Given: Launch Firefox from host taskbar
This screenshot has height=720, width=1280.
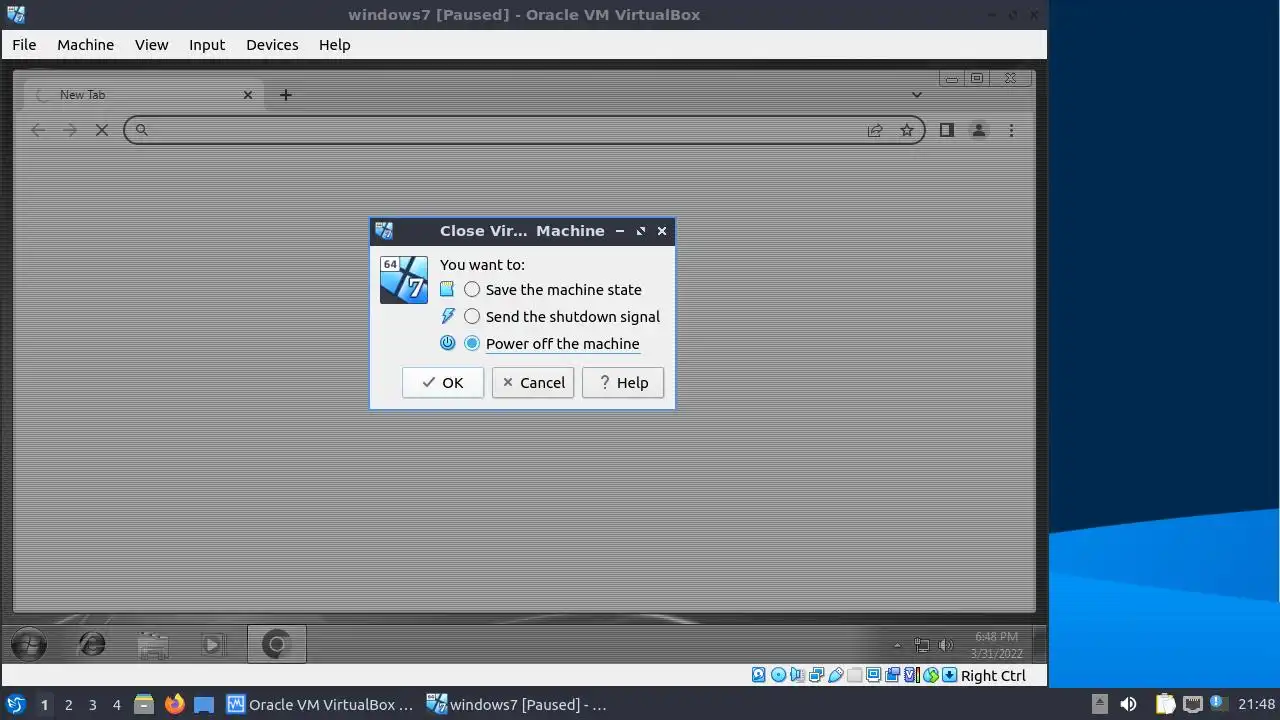Looking at the screenshot, I should tap(174, 704).
